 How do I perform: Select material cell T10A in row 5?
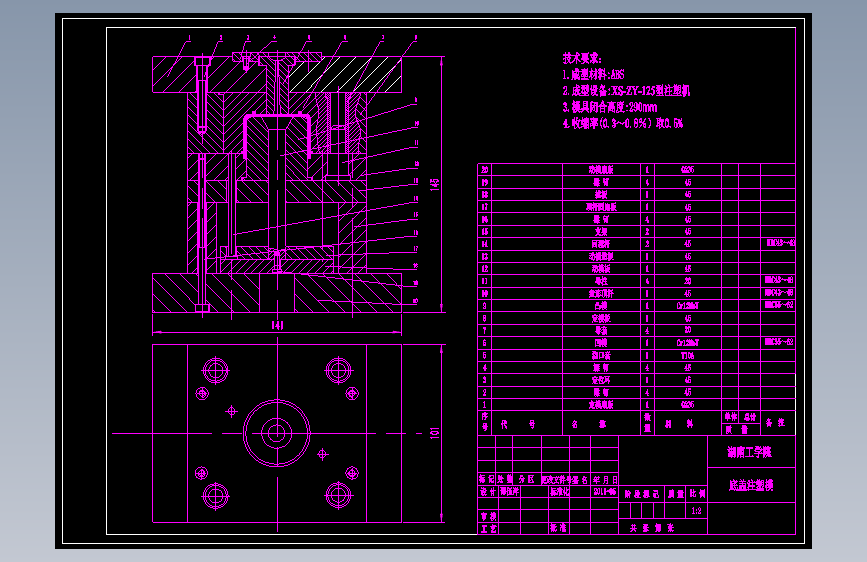click(687, 355)
